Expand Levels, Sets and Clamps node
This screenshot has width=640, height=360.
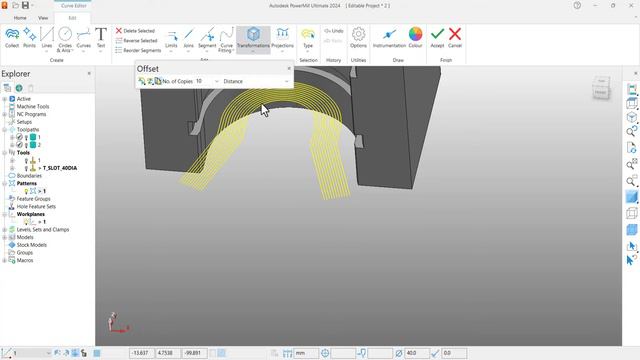[4, 229]
